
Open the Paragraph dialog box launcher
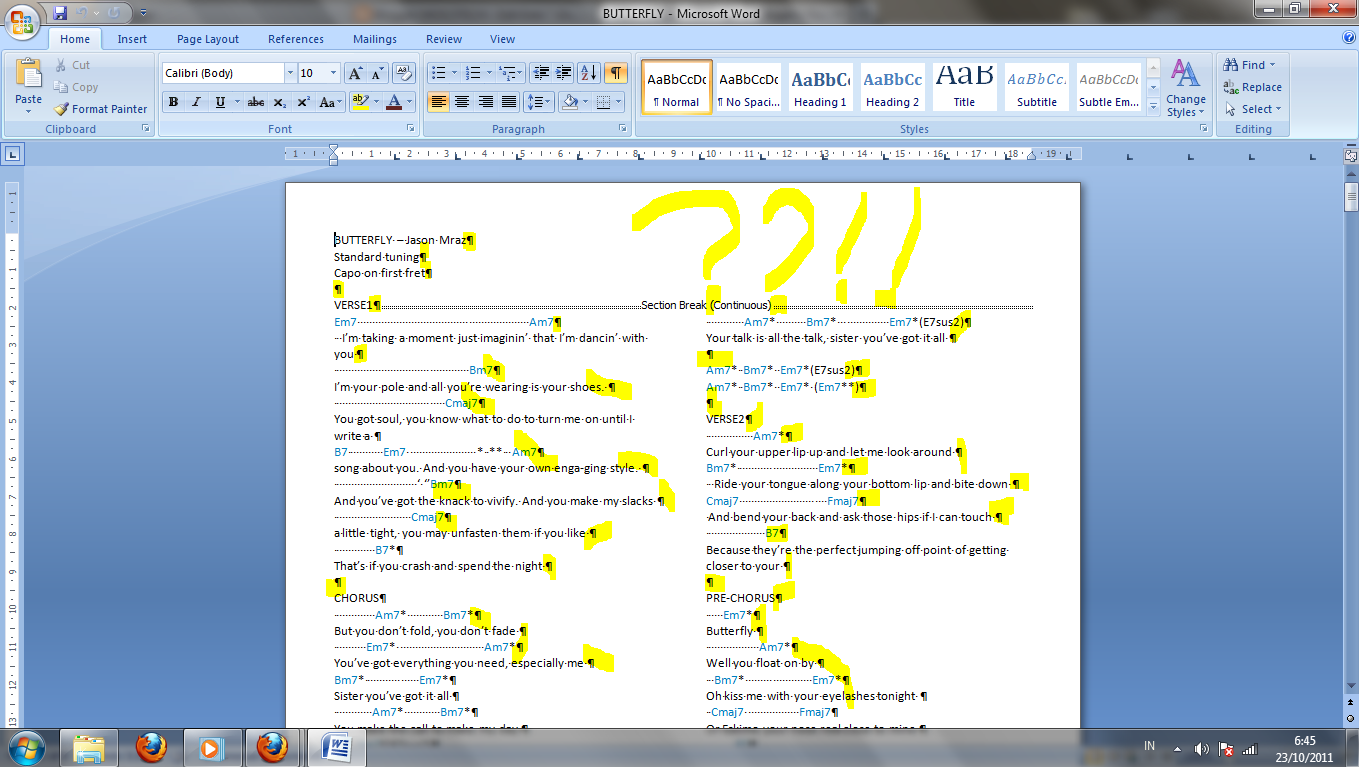click(625, 129)
